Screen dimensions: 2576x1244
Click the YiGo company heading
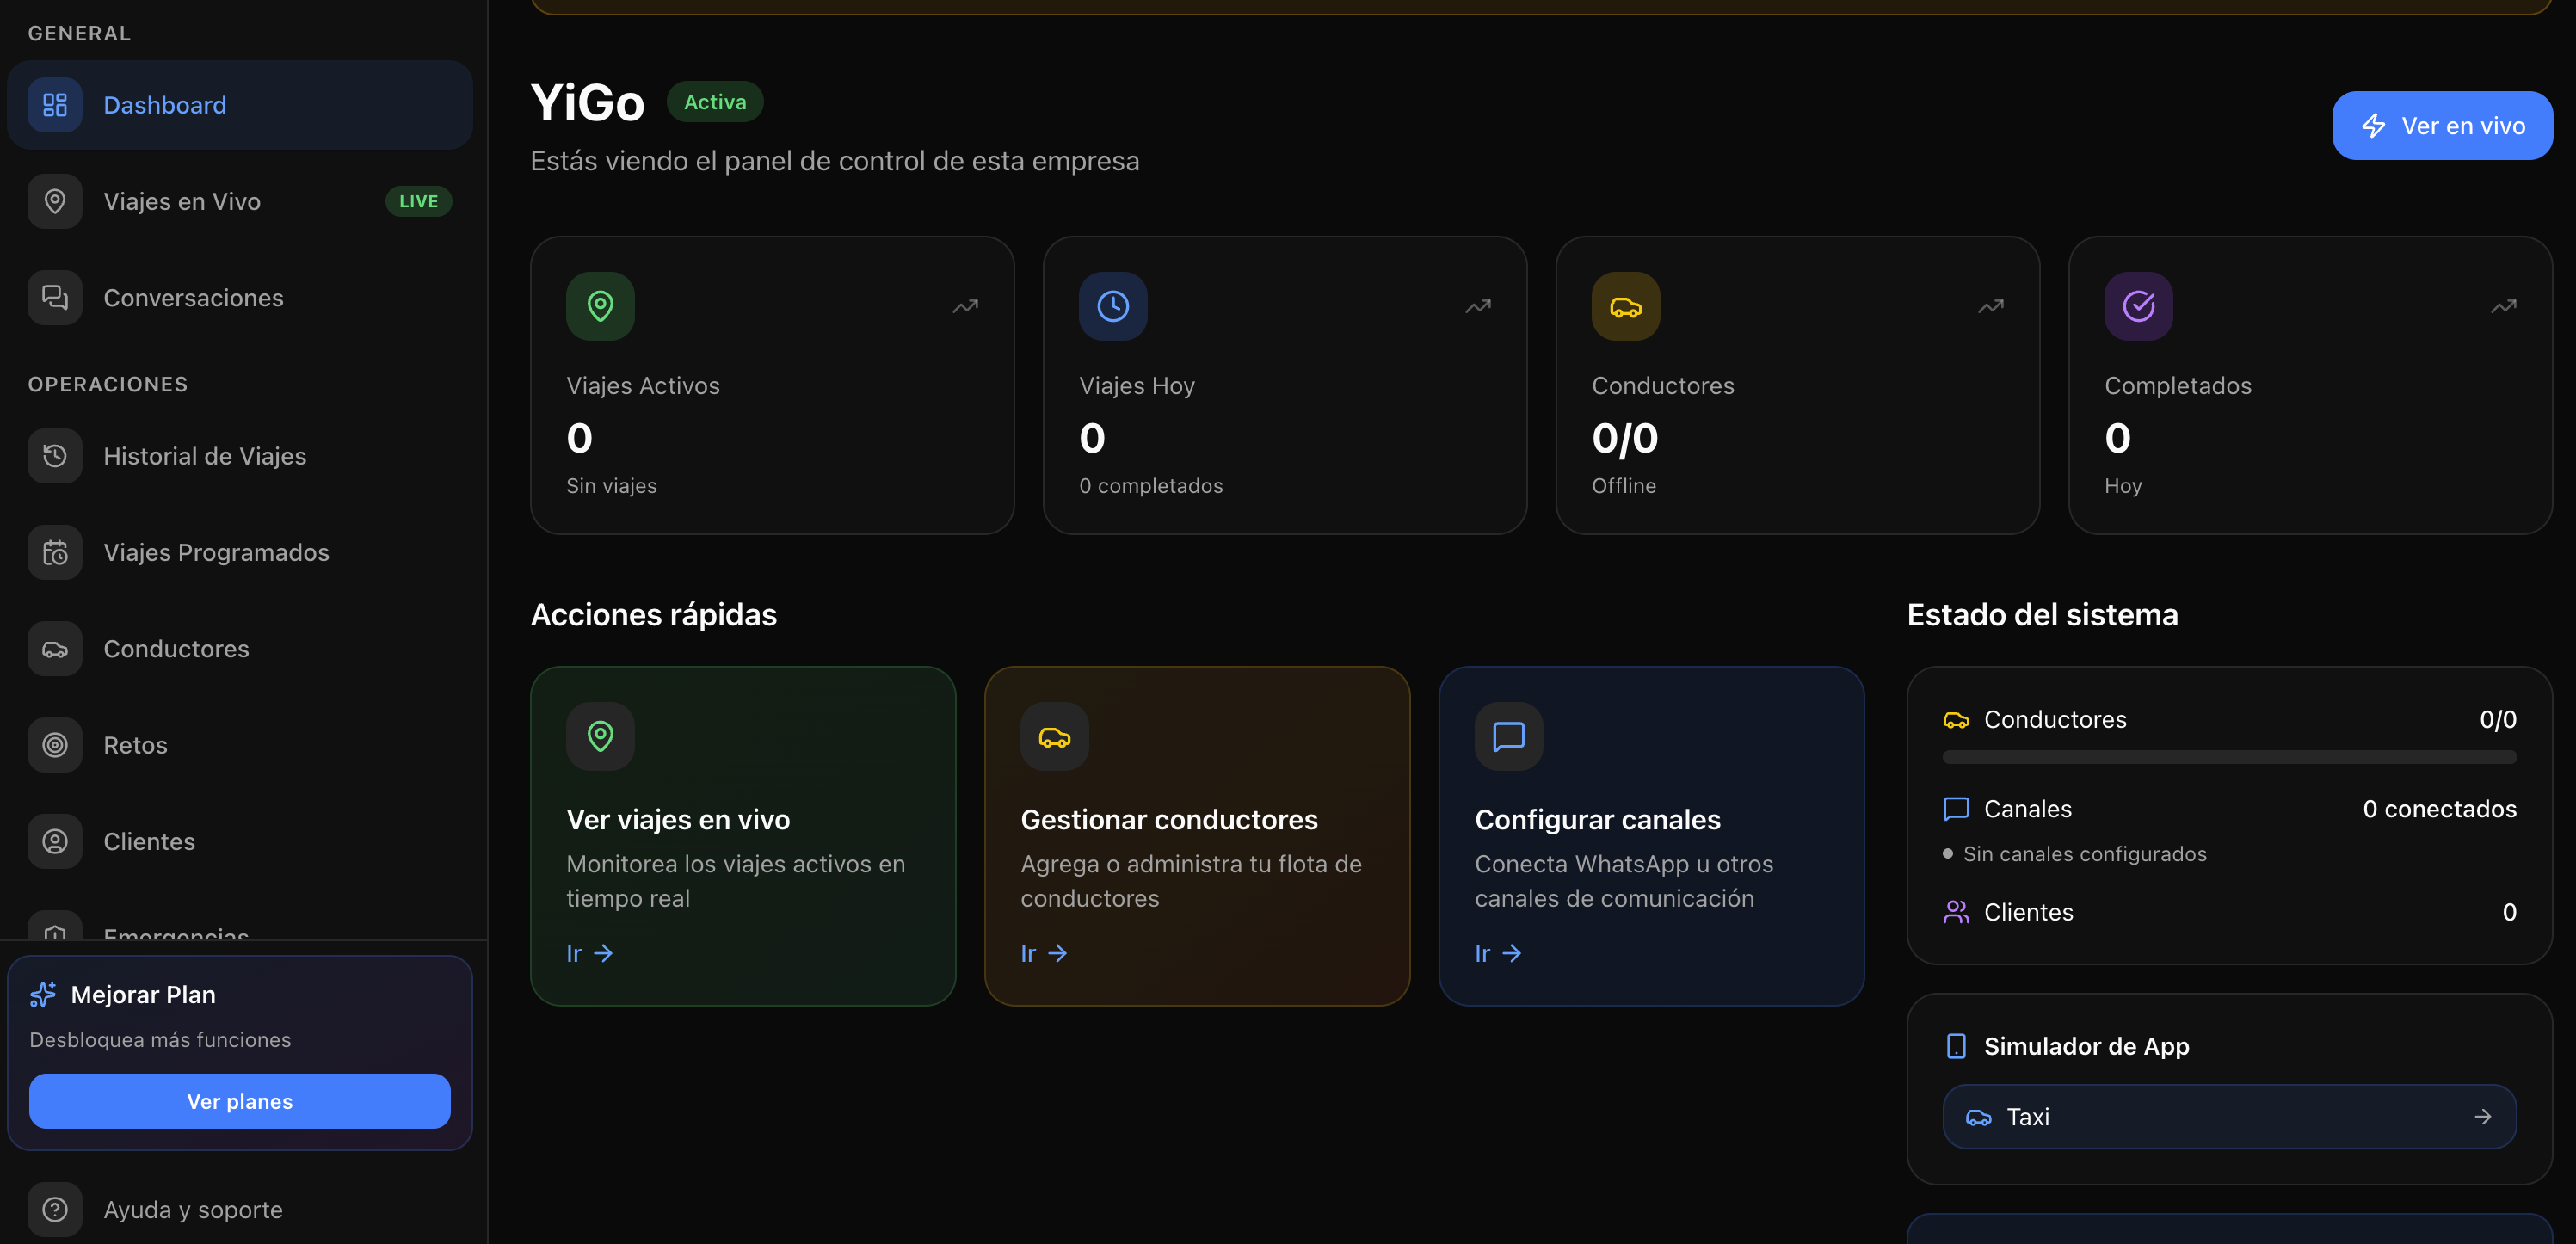click(588, 103)
